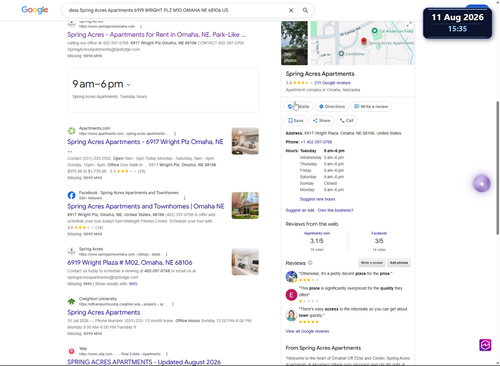Click the magnifier search icon

pyautogui.click(x=305, y=10)
